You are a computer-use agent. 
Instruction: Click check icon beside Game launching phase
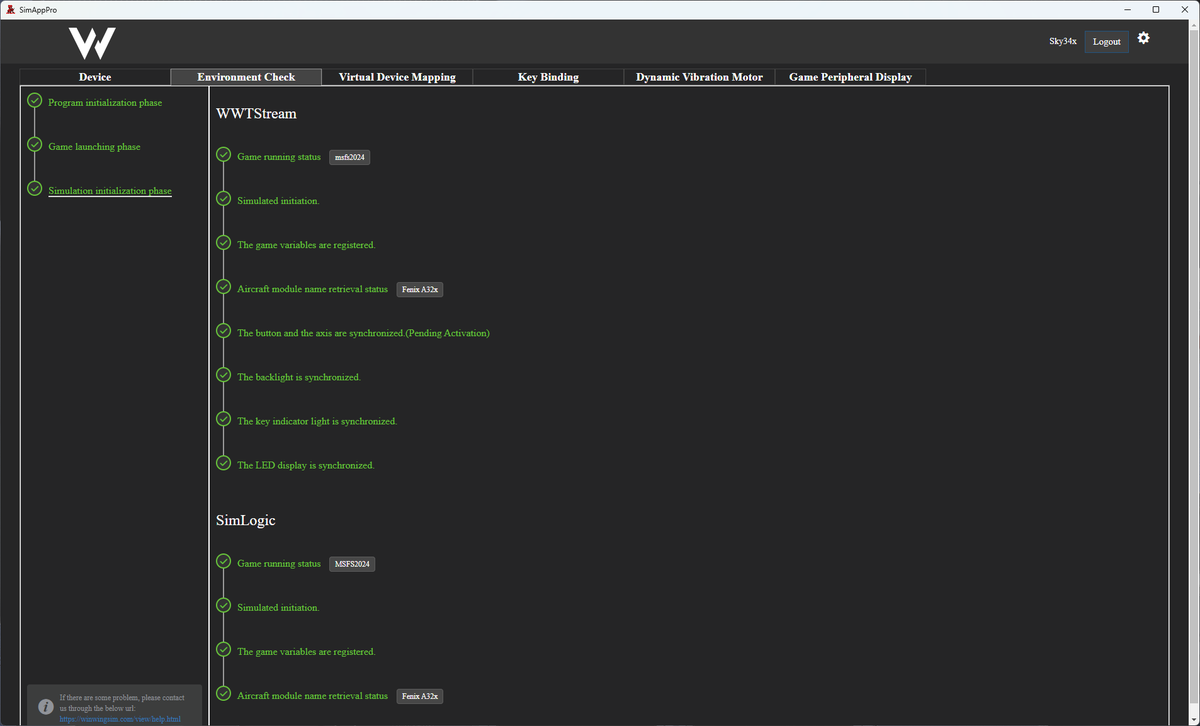pyautogui.click(x=35, y=145)
